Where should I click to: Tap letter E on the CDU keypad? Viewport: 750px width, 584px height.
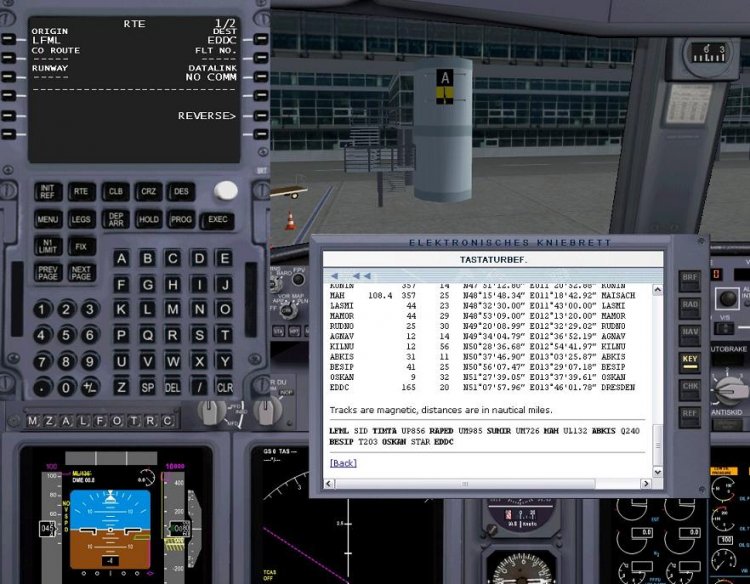[224, 259]
